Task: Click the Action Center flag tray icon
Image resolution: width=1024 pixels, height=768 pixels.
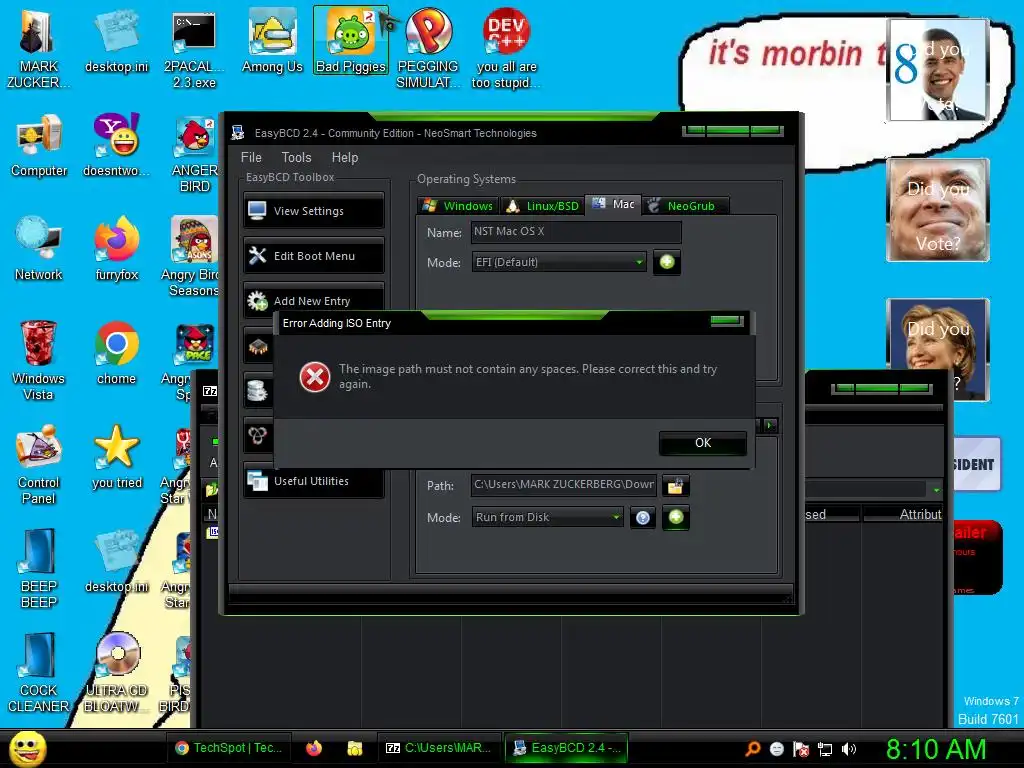Action: (801, 749)
